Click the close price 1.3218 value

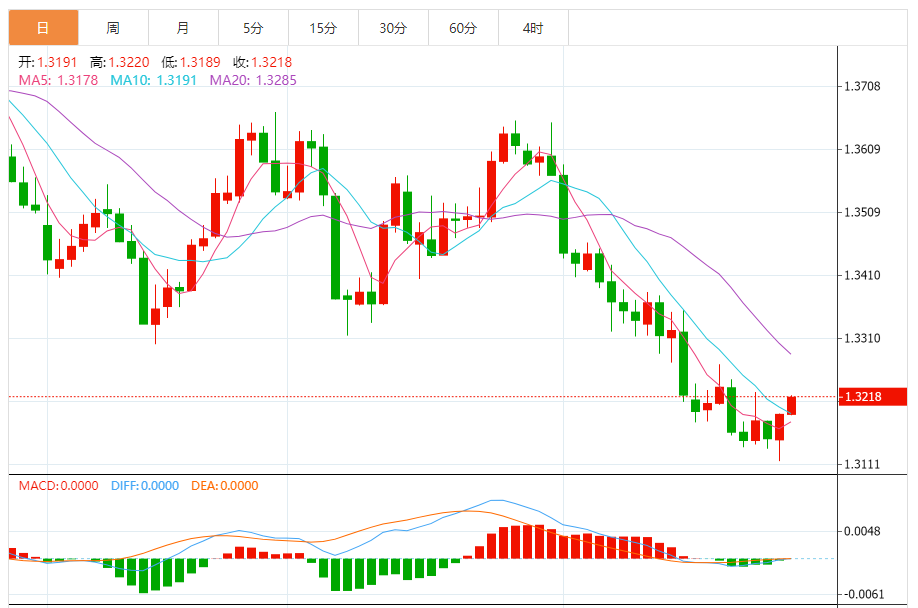pyautogui.click(x=272, y=62)
